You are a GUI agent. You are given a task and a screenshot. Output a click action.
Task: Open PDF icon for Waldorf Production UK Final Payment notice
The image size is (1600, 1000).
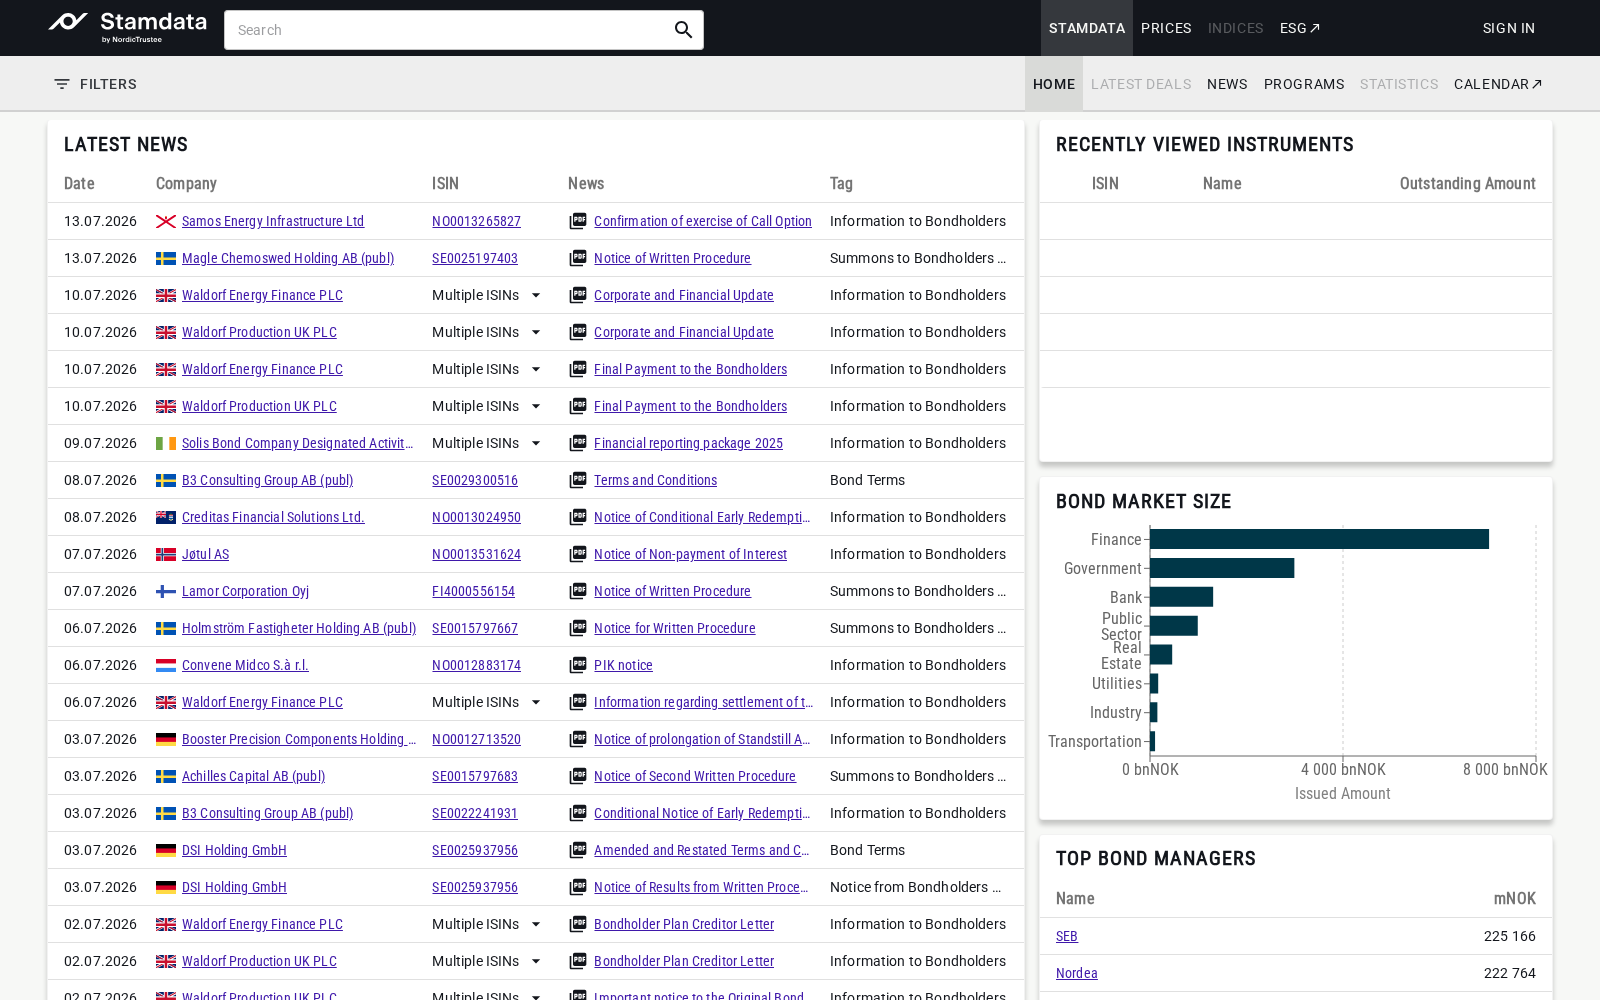(578, 406)
